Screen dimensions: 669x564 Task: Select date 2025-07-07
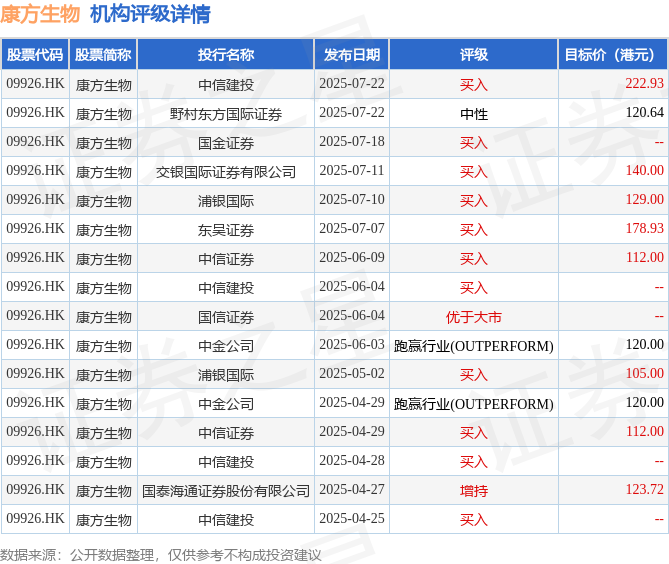click(x=352, y=229)
